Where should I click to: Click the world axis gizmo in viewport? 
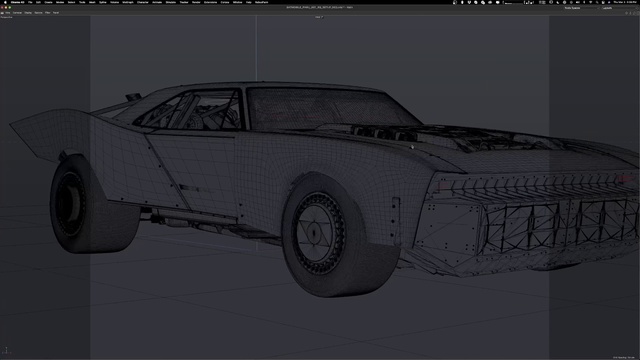pos(6,350)
